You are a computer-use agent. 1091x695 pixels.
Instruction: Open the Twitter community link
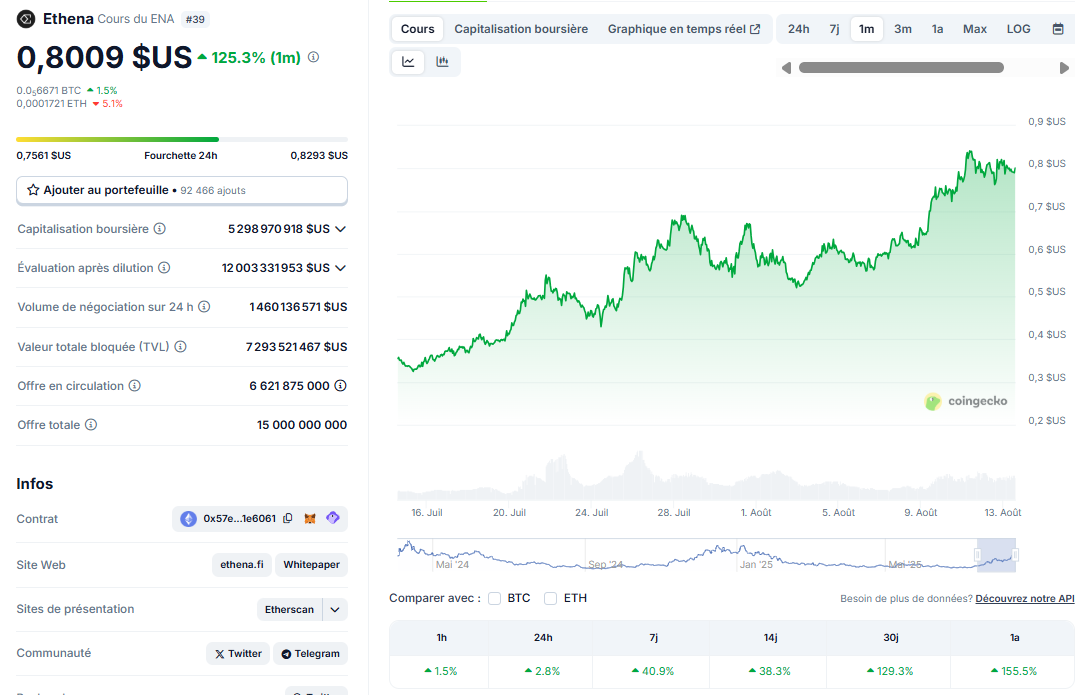tap(238, 654)
